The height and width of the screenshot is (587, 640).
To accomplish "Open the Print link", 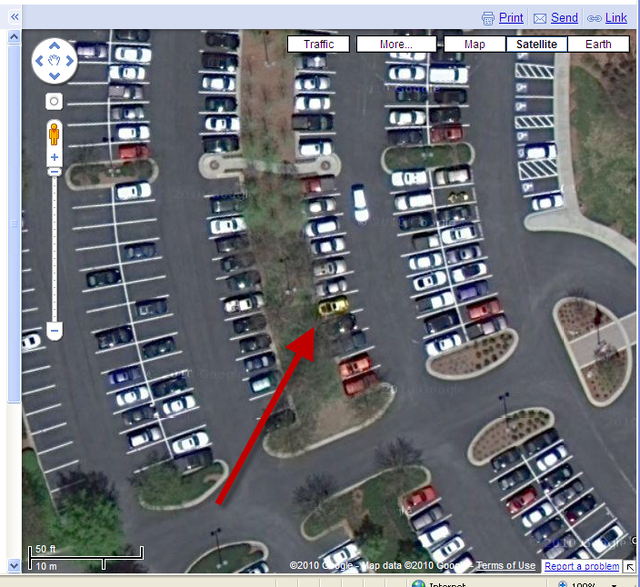I will point(511,18).
